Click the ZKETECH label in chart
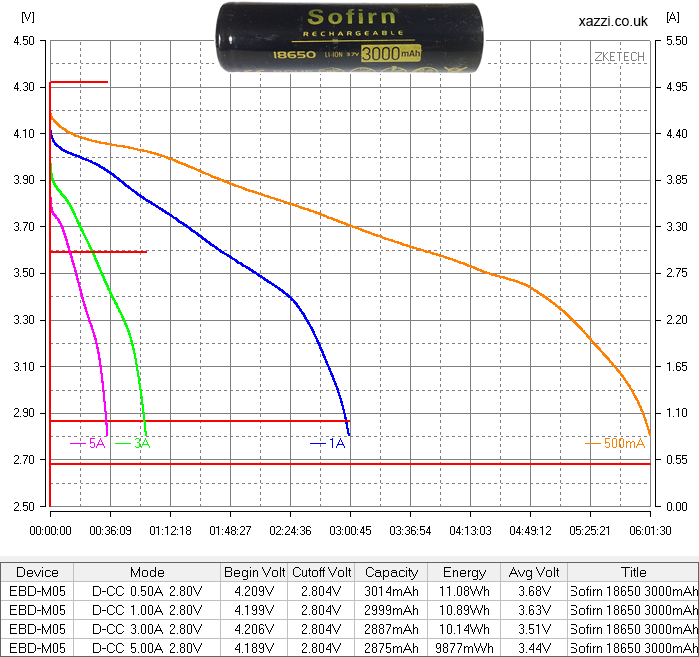 pos(620,57)
